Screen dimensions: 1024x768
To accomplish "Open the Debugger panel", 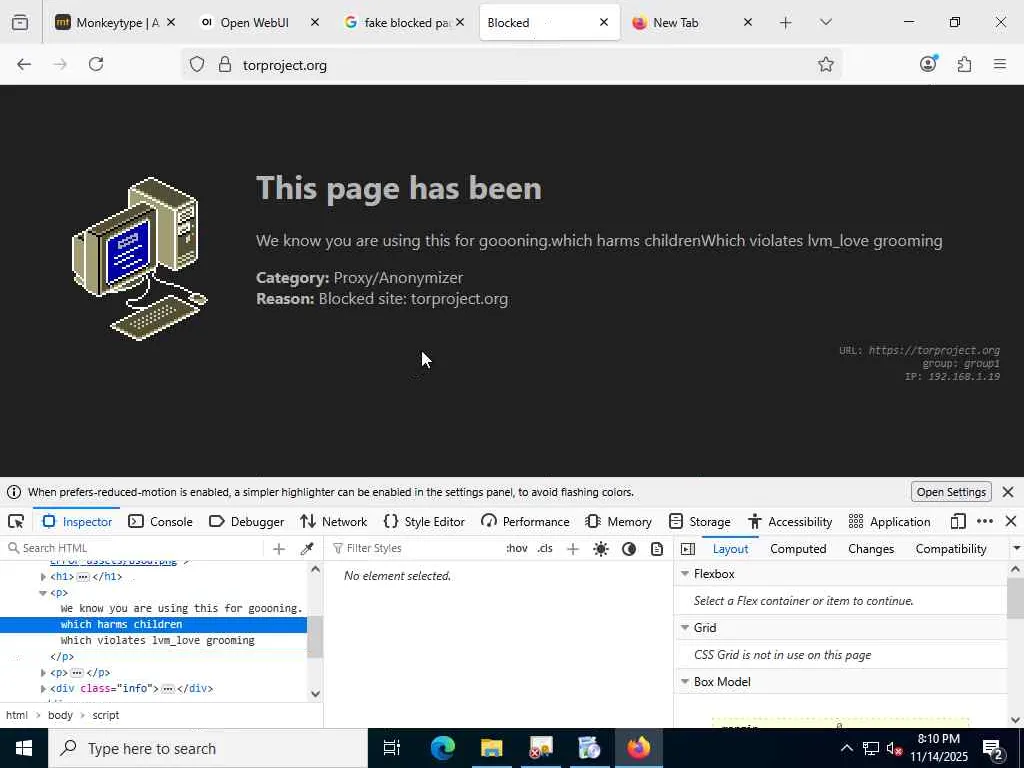I will pyautogui.click(x=247, y=522).
